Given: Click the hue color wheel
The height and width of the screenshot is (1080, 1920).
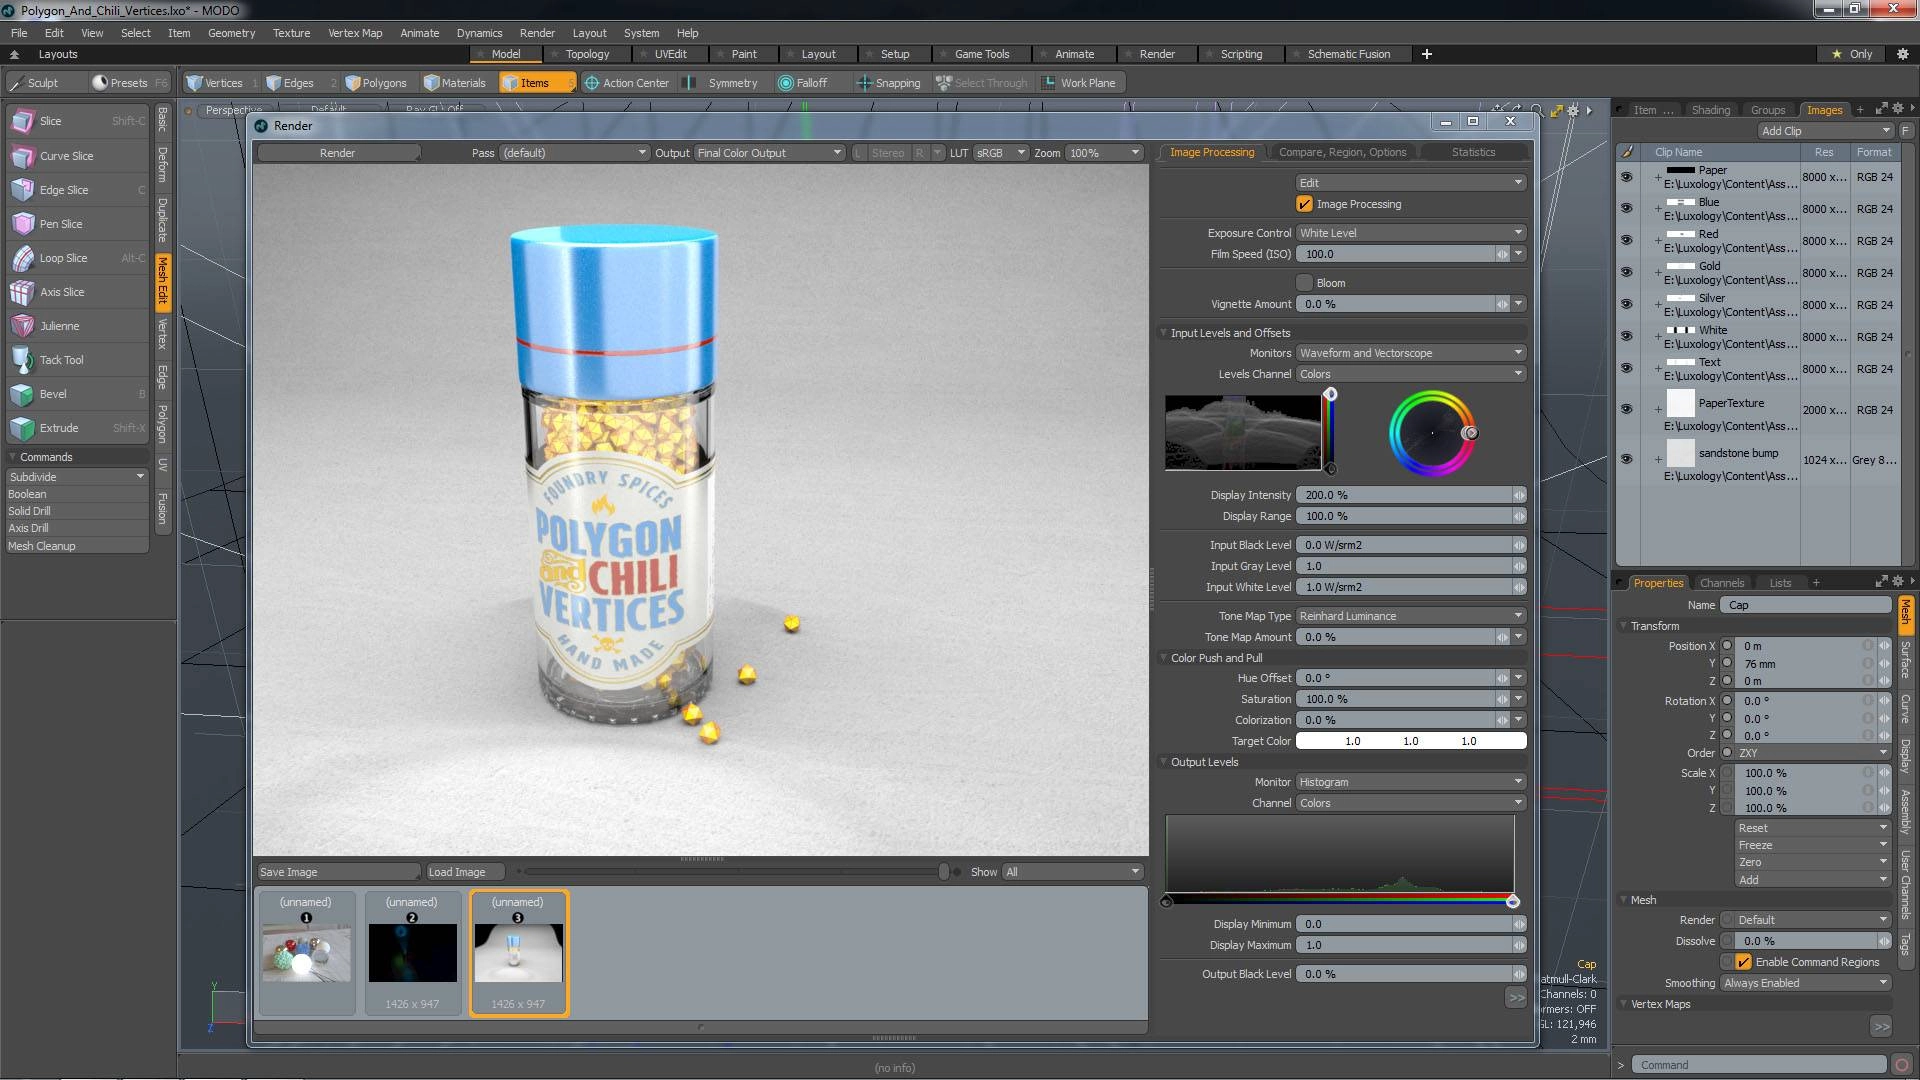Looking at the screenshot, I should (x=1432, y=433).
